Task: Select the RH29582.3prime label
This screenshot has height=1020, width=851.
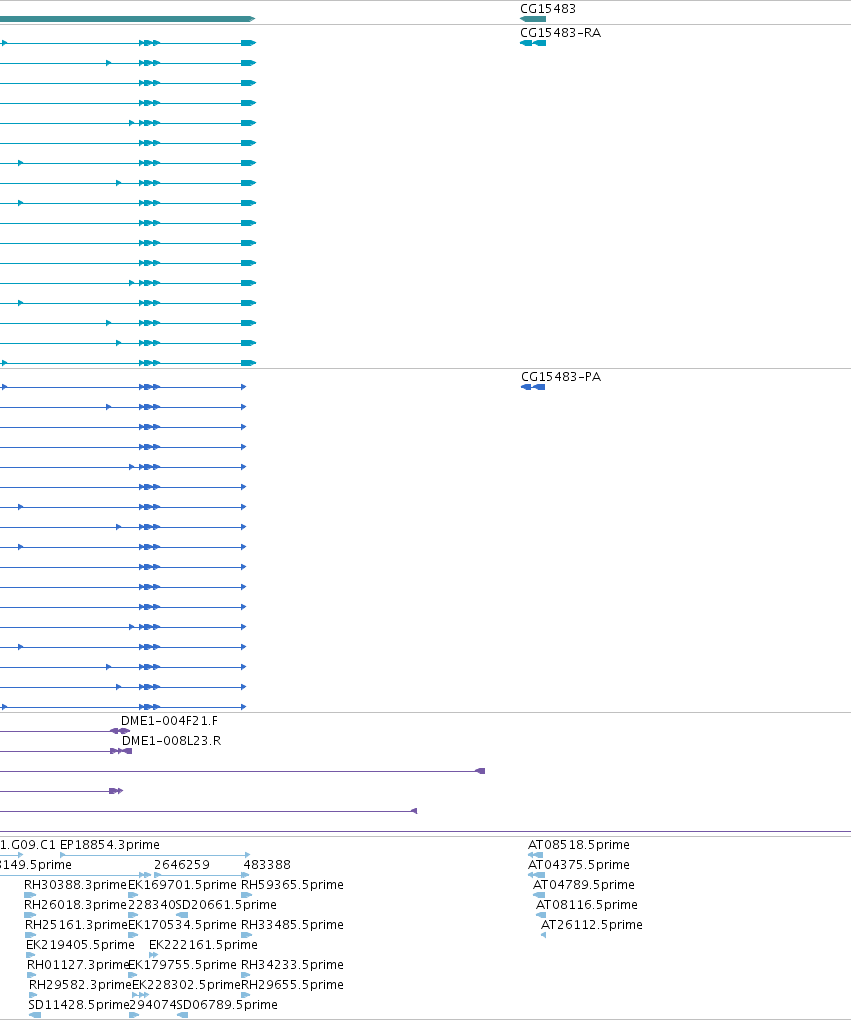Action: (80, 985)
